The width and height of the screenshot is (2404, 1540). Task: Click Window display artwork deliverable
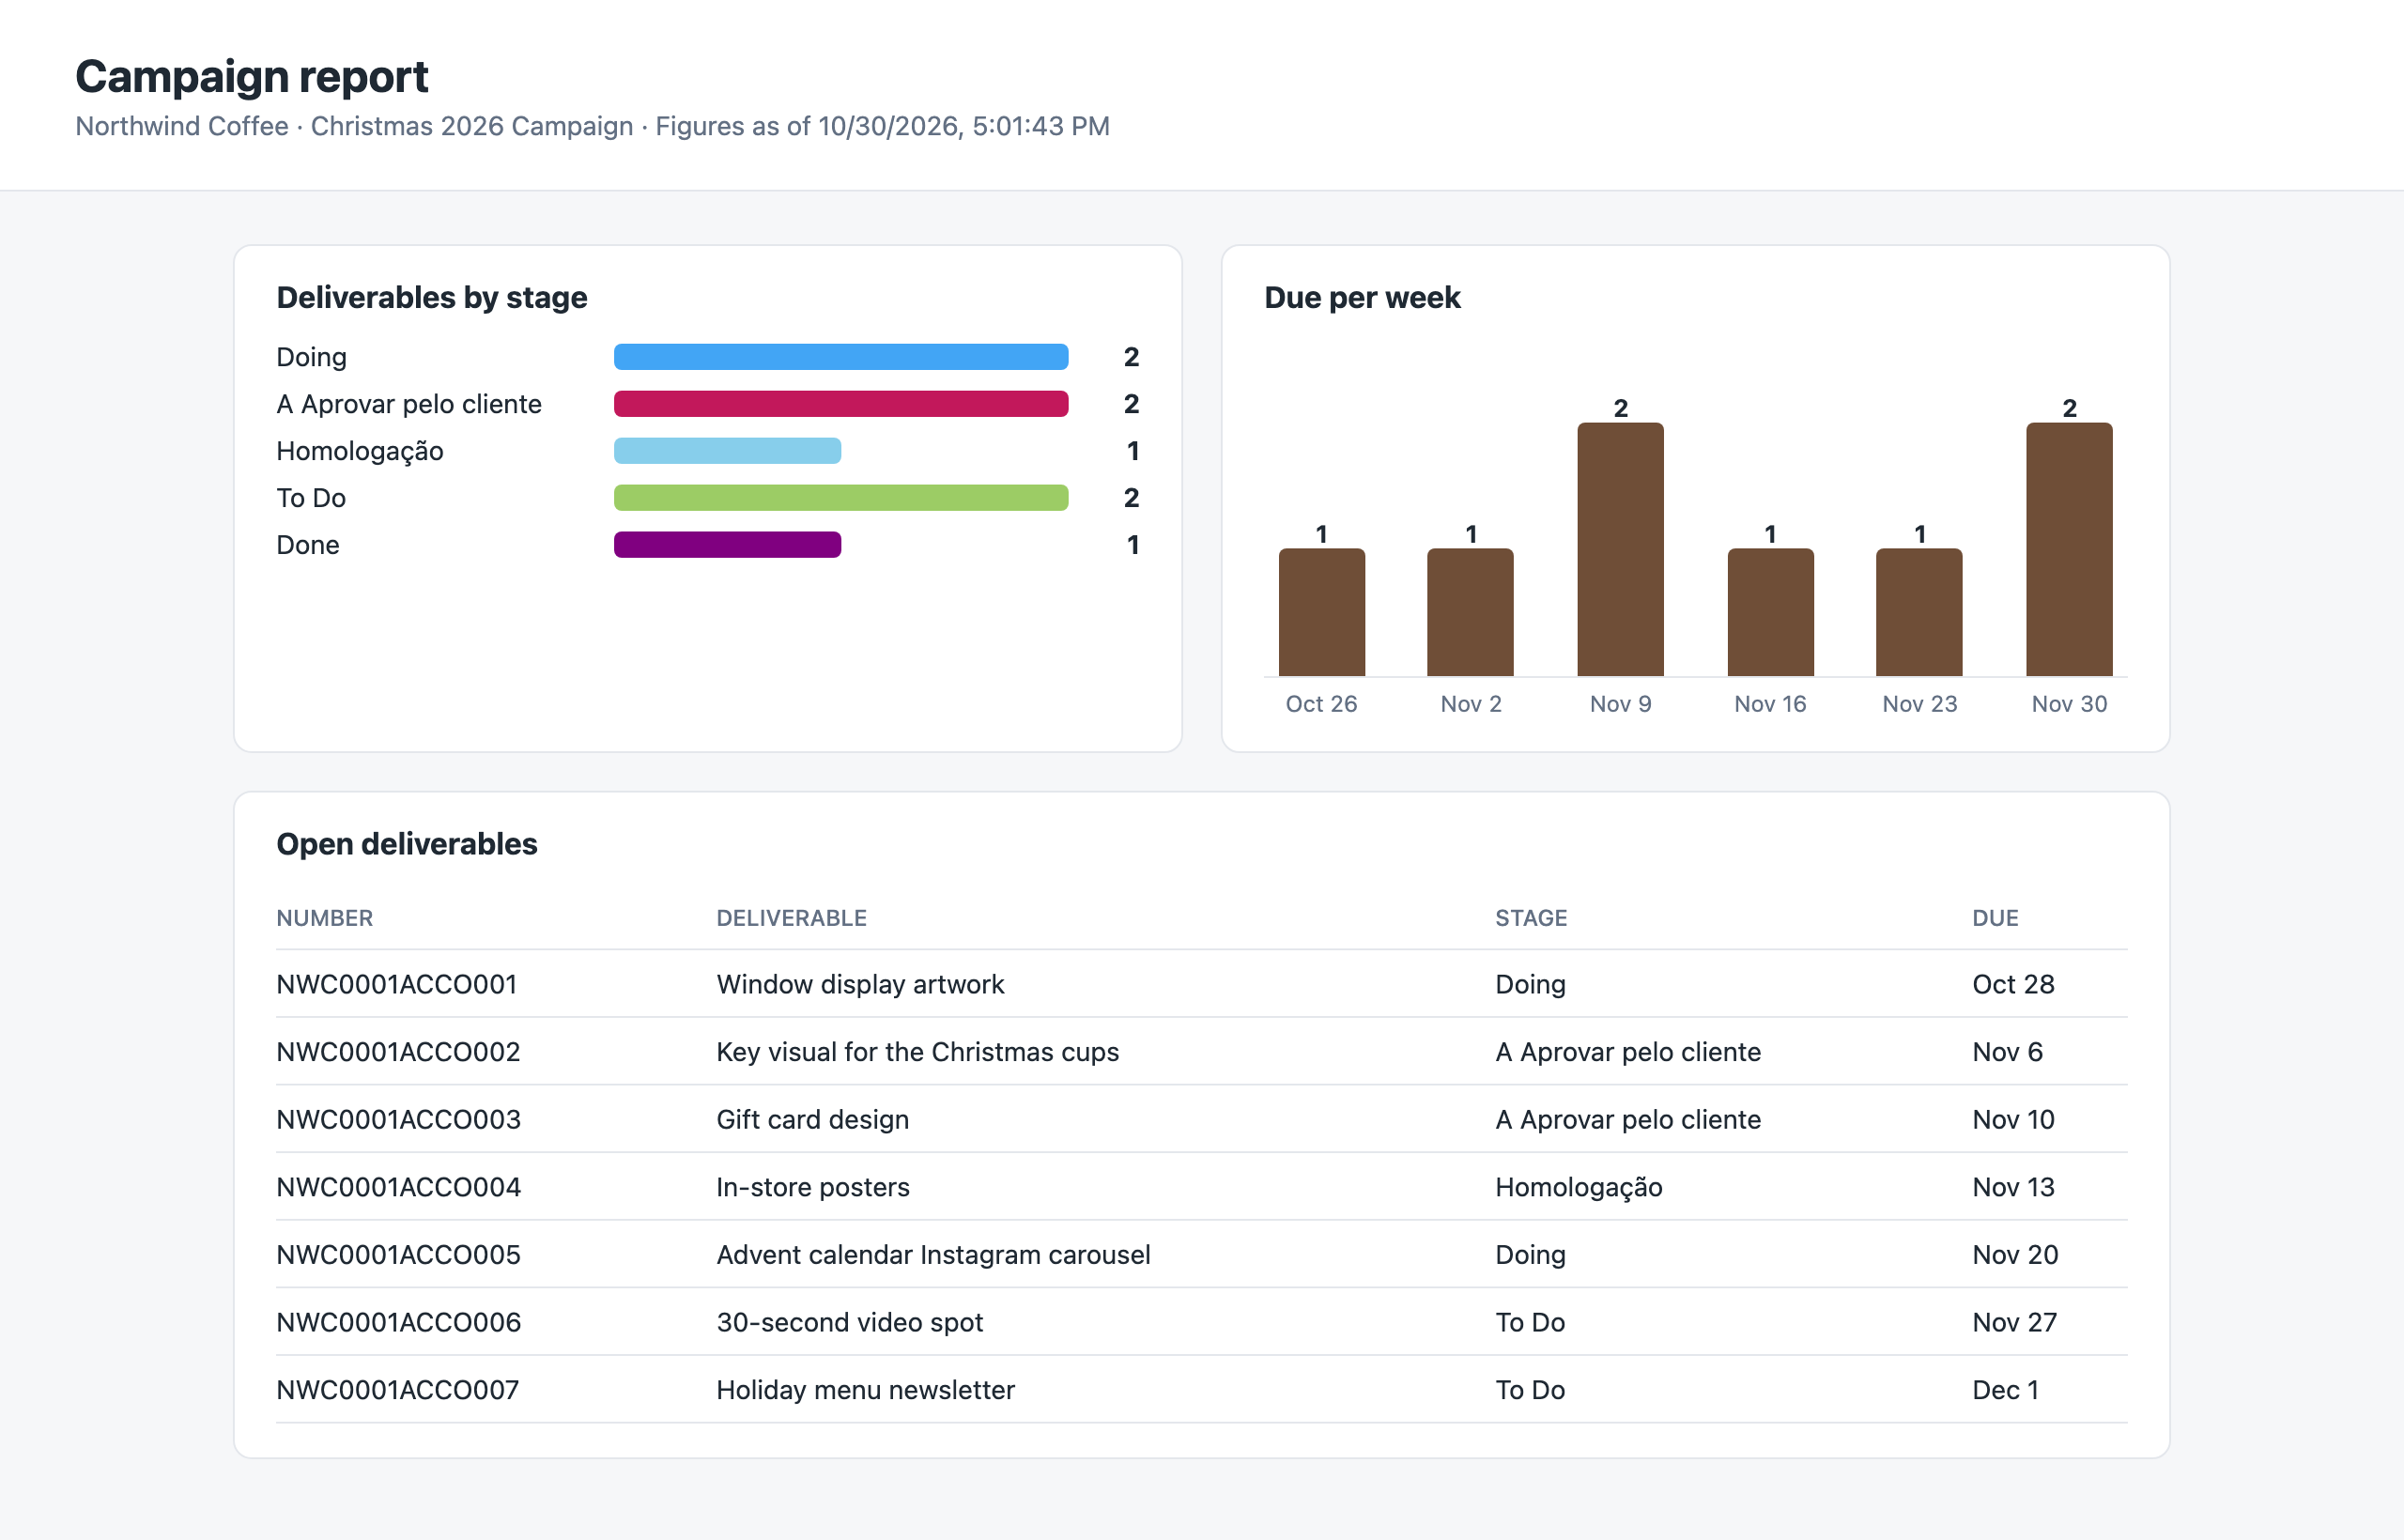coord(860,984)
